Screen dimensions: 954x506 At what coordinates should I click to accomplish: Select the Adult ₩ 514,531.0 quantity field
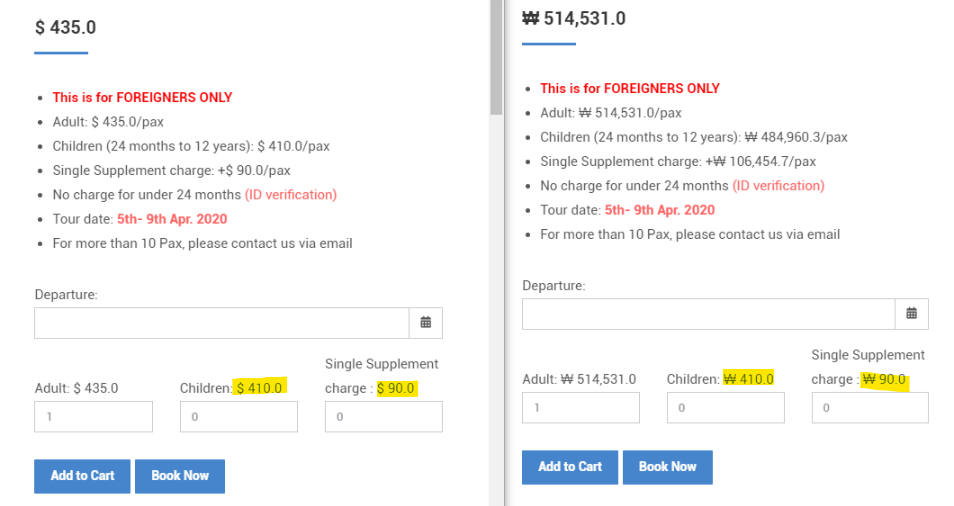tap(580, 408)
